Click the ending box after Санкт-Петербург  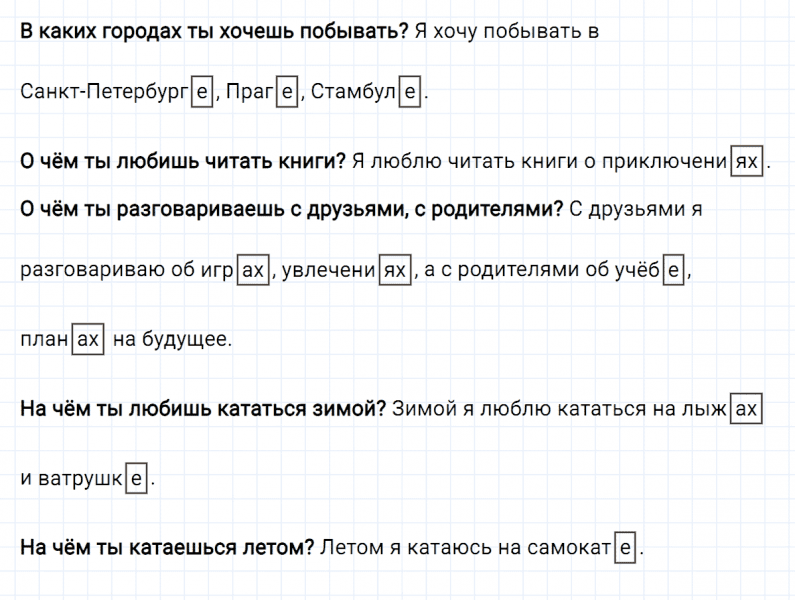(x=201, y=92)
